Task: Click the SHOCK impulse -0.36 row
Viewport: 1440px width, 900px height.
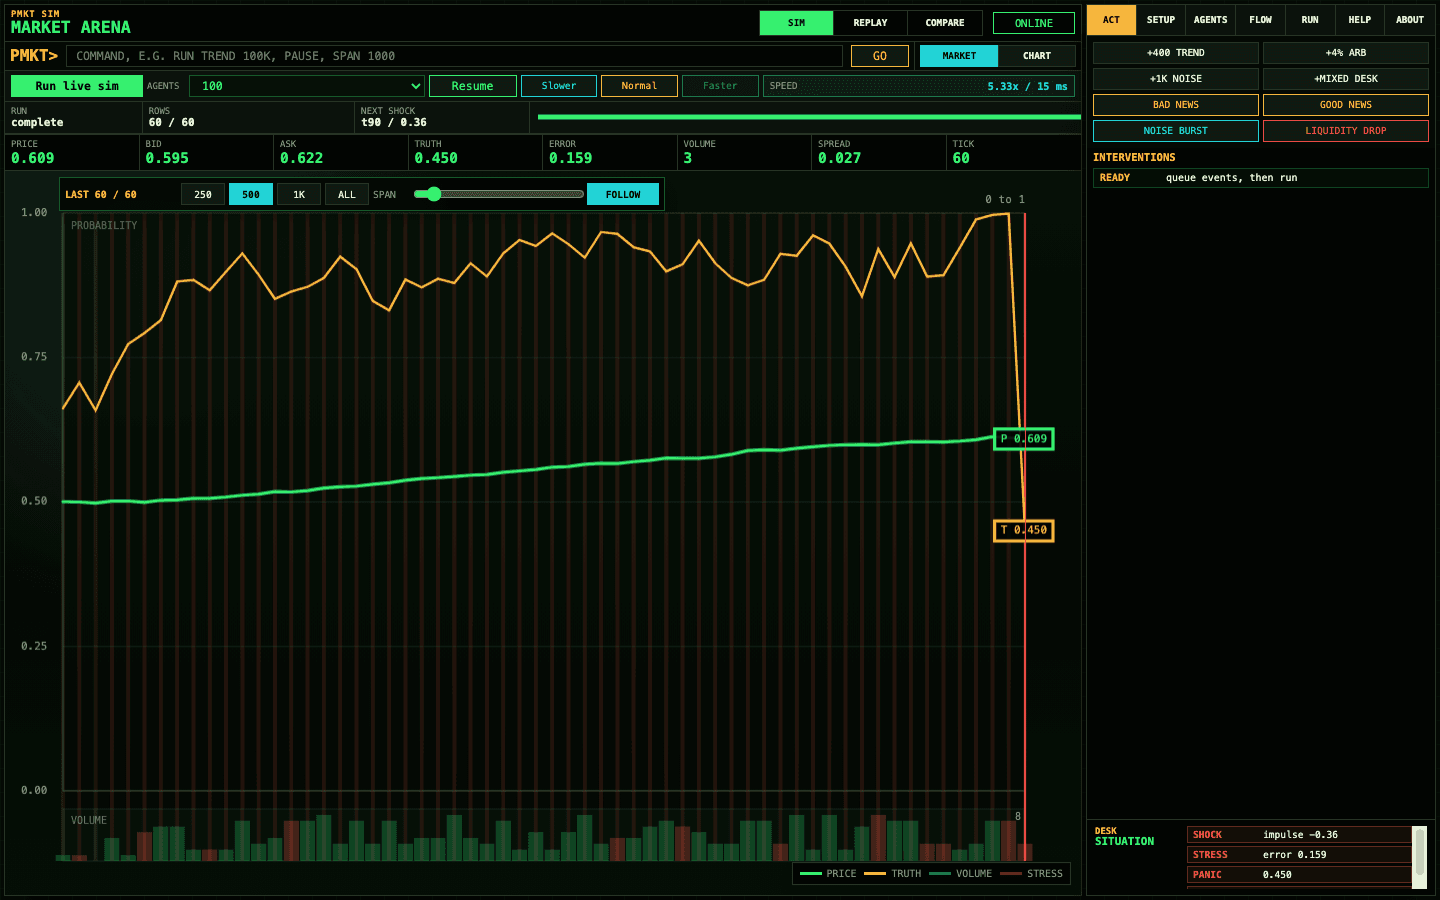Action: [1299, 835]
